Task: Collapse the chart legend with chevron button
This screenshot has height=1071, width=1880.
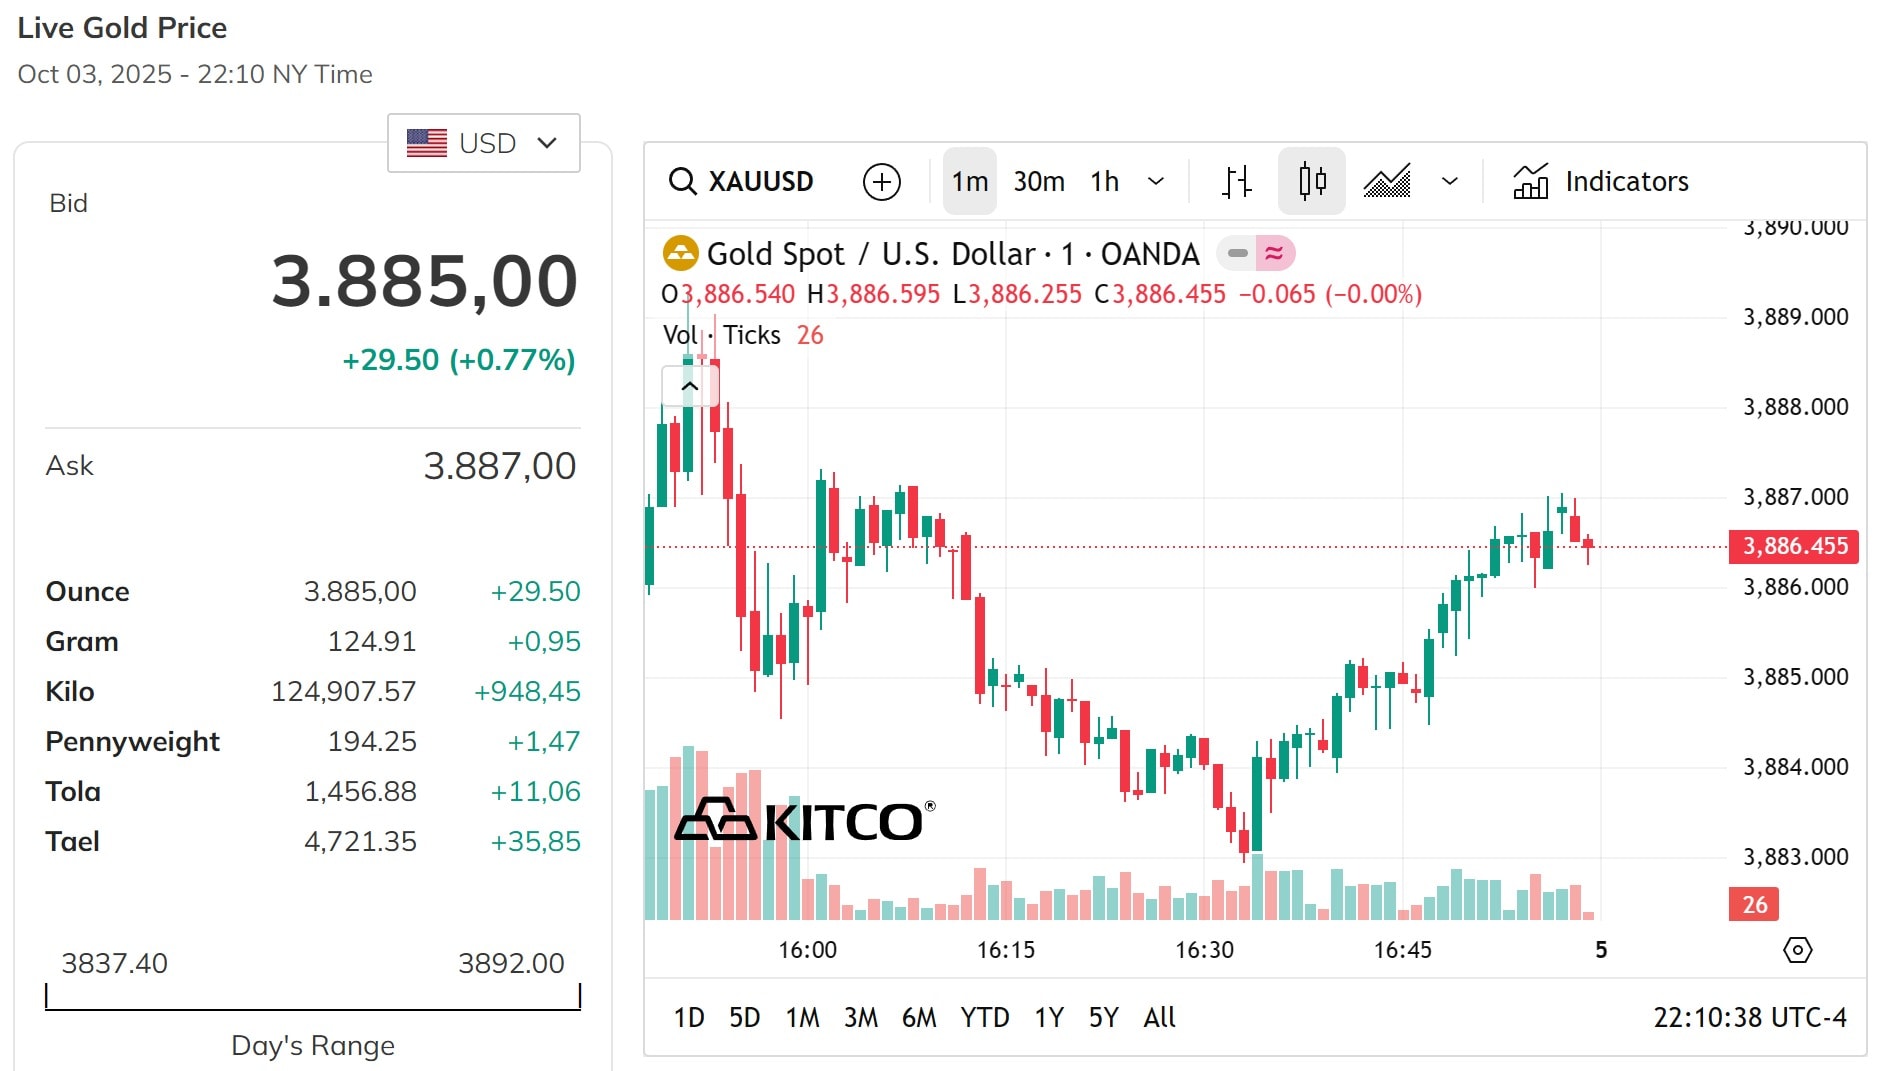Action: [x=689, y=386]
